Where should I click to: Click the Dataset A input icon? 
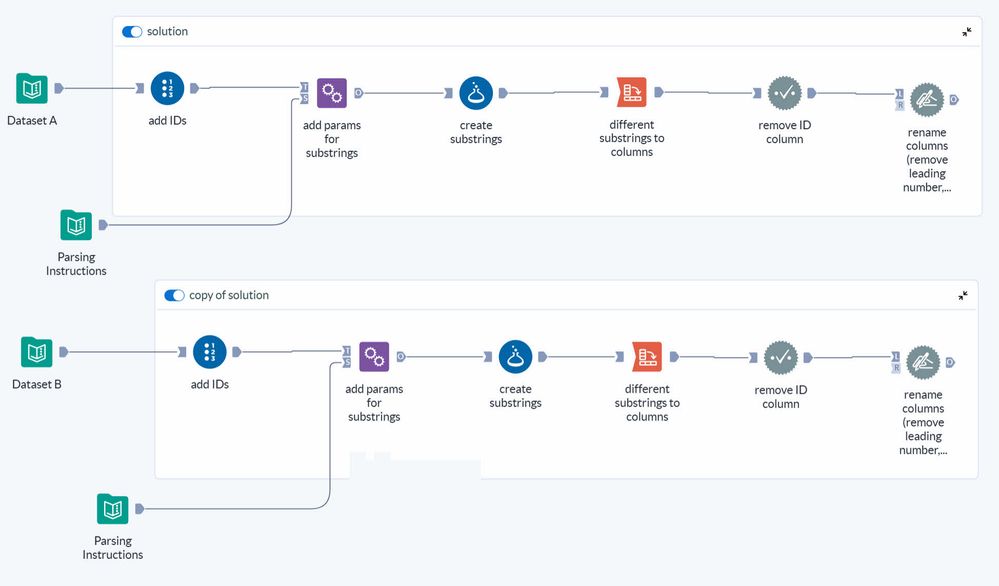[32, 89]
